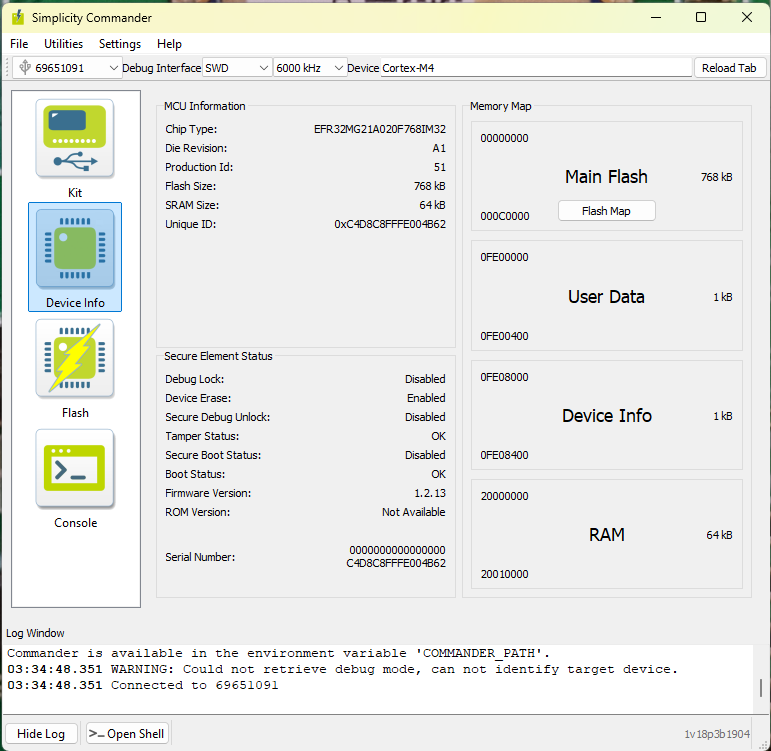Click the USB adapter icon beside 69651091
Image resolution: width=771 pixels, height=751 pixels.
click(25, 67)
